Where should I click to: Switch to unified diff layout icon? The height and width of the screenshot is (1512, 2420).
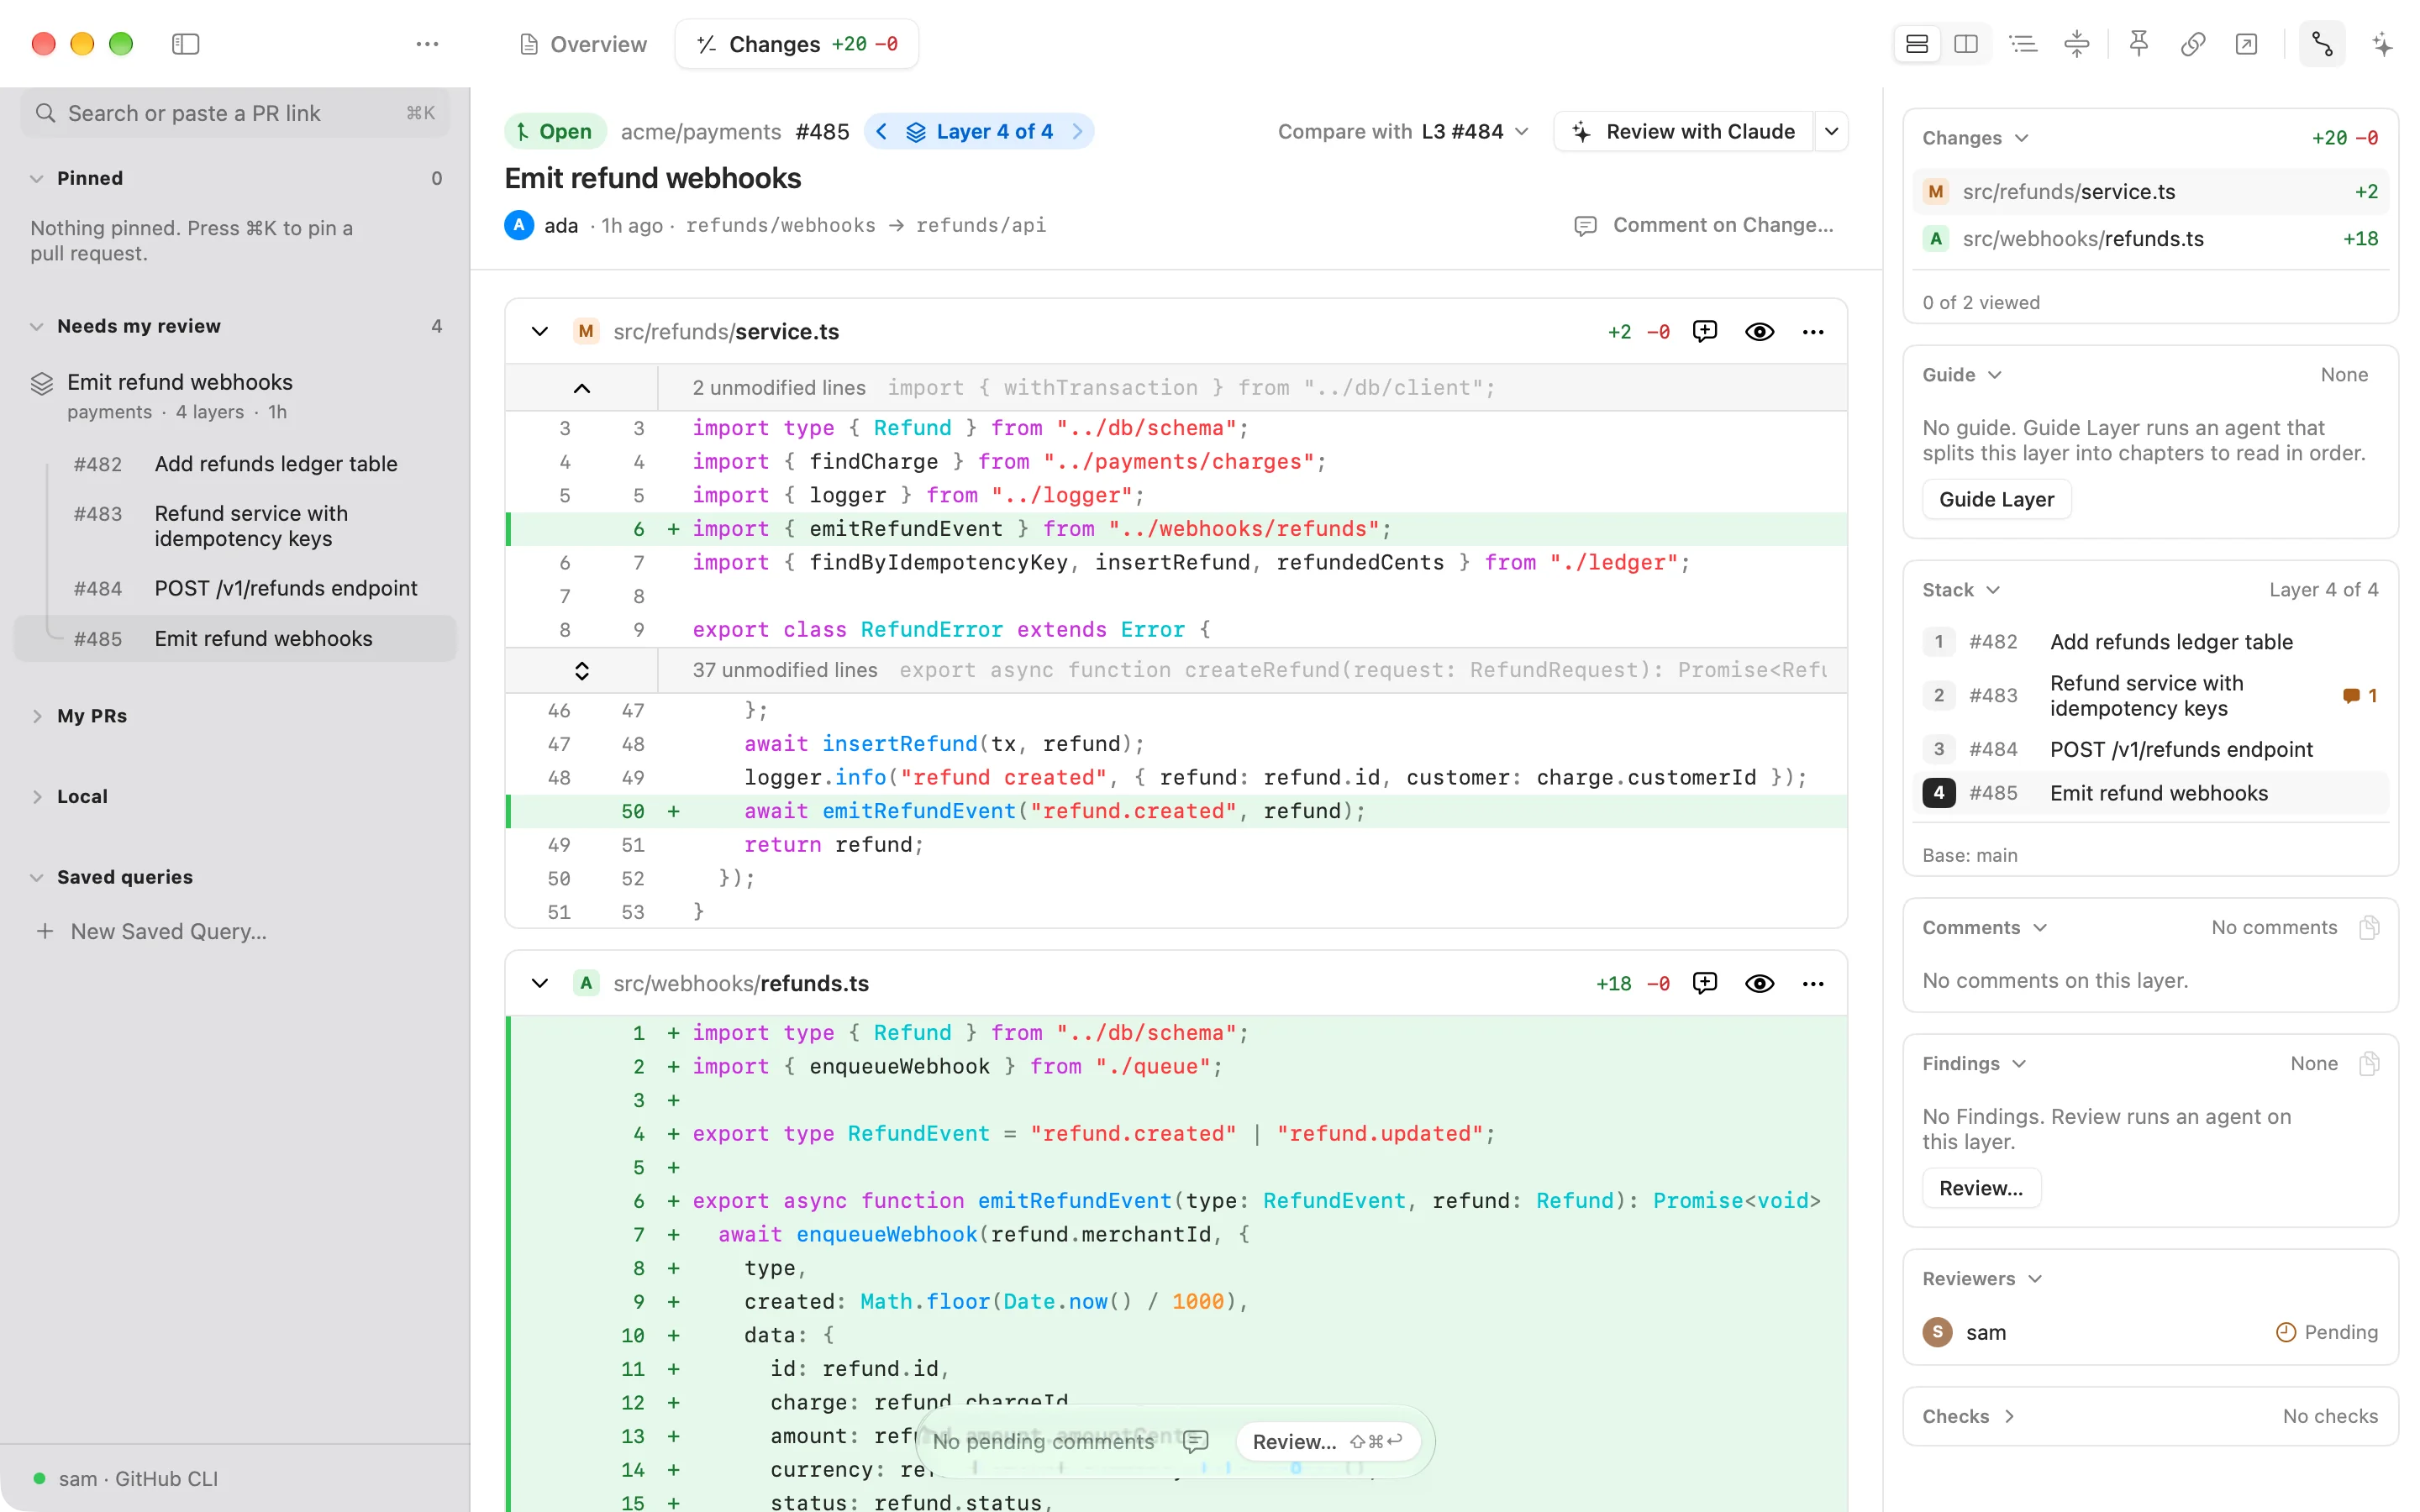coord(1917,44)
